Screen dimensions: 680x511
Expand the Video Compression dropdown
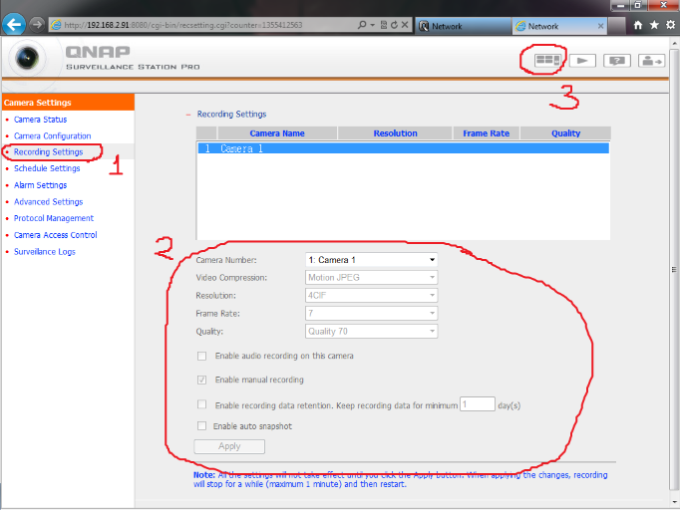[x=371, y=278]
